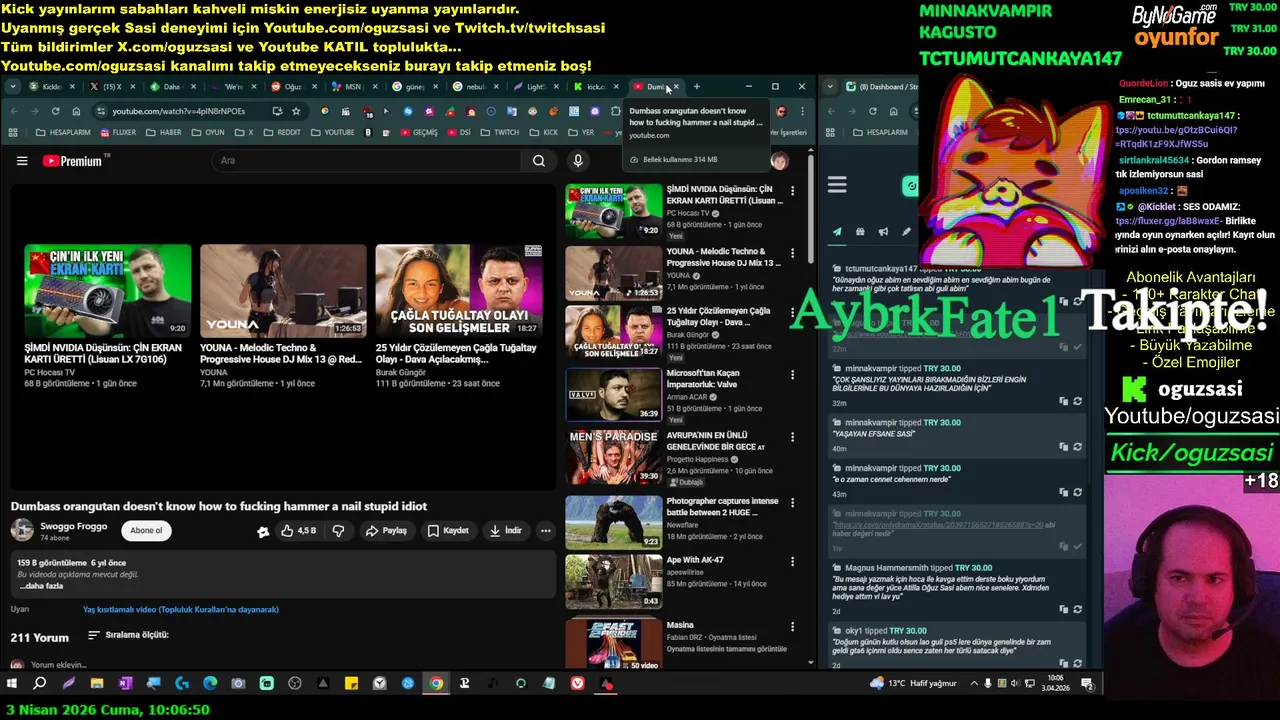The width and height of the screenshot is (1280, 720).
Task: Click the Paylaş share button
Action: pyautogui.click(x=386, y=531)
